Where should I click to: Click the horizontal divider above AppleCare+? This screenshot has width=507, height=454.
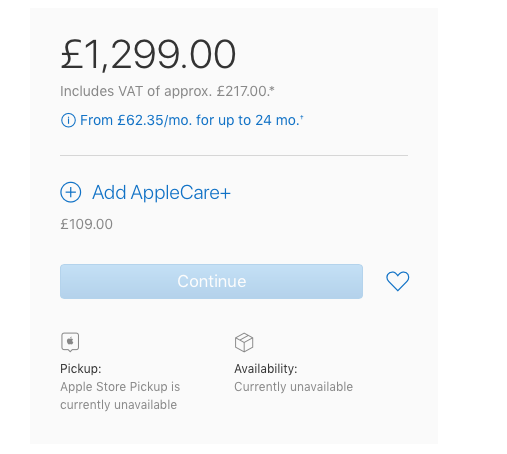(x=234, y=155)
